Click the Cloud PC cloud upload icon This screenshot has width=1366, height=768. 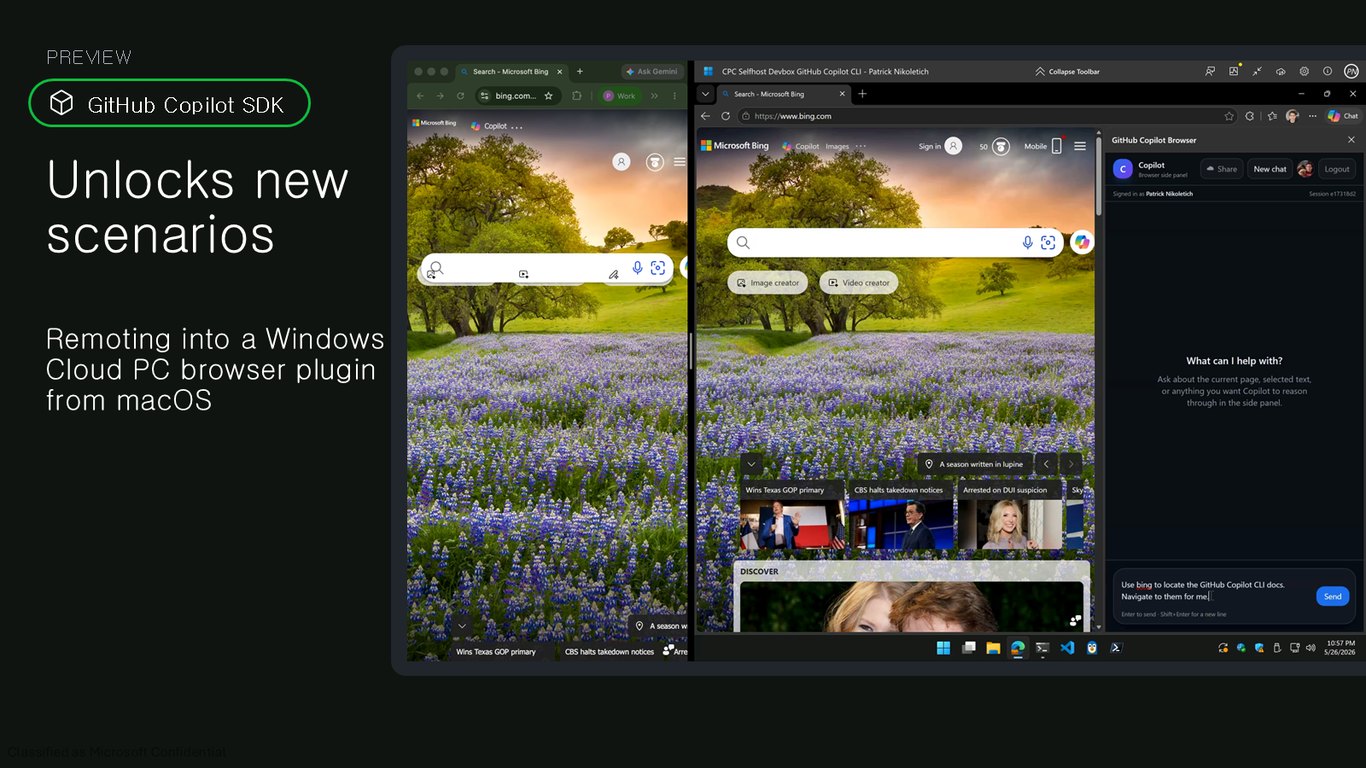1280,72
